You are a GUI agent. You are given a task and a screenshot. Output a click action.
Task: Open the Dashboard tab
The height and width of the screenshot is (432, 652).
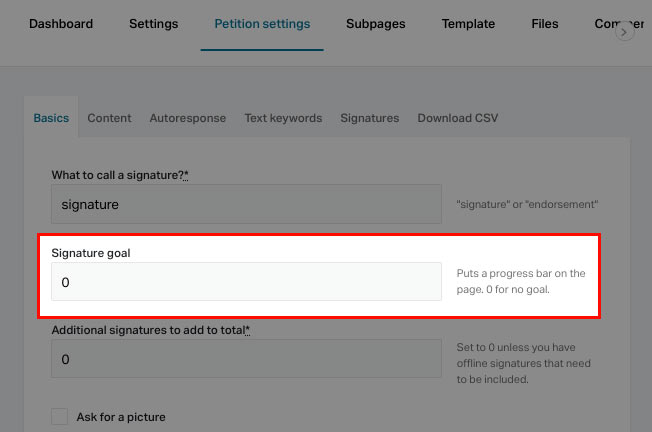coord(61,24)
